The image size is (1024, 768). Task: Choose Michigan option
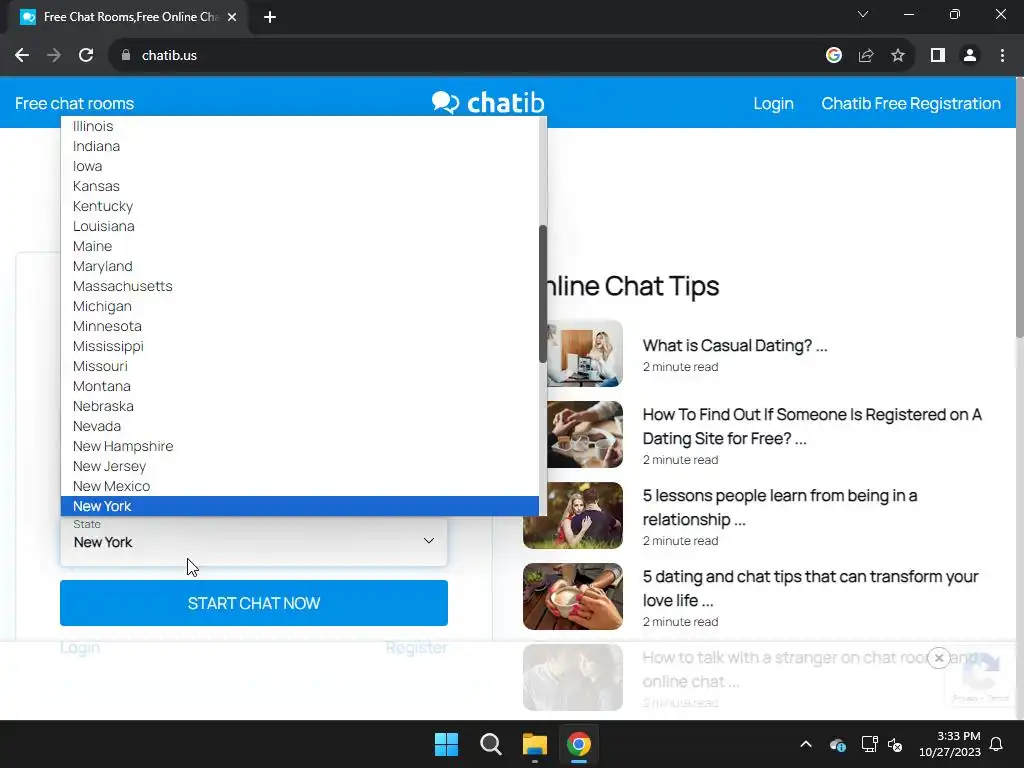(300, 306)
